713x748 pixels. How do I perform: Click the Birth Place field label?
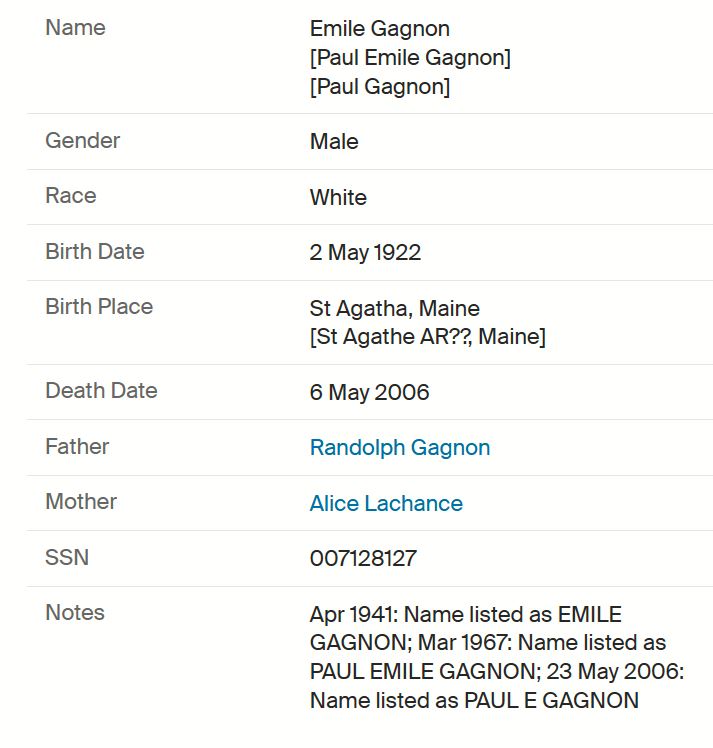tap(99, 307)
